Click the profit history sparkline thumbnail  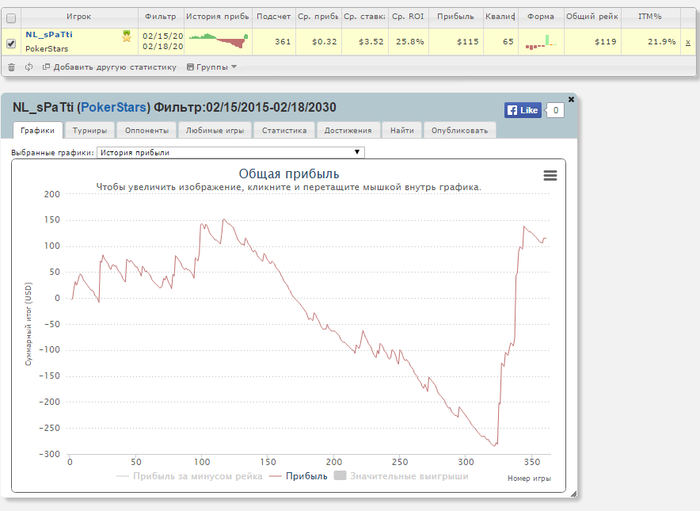(218, 41)
